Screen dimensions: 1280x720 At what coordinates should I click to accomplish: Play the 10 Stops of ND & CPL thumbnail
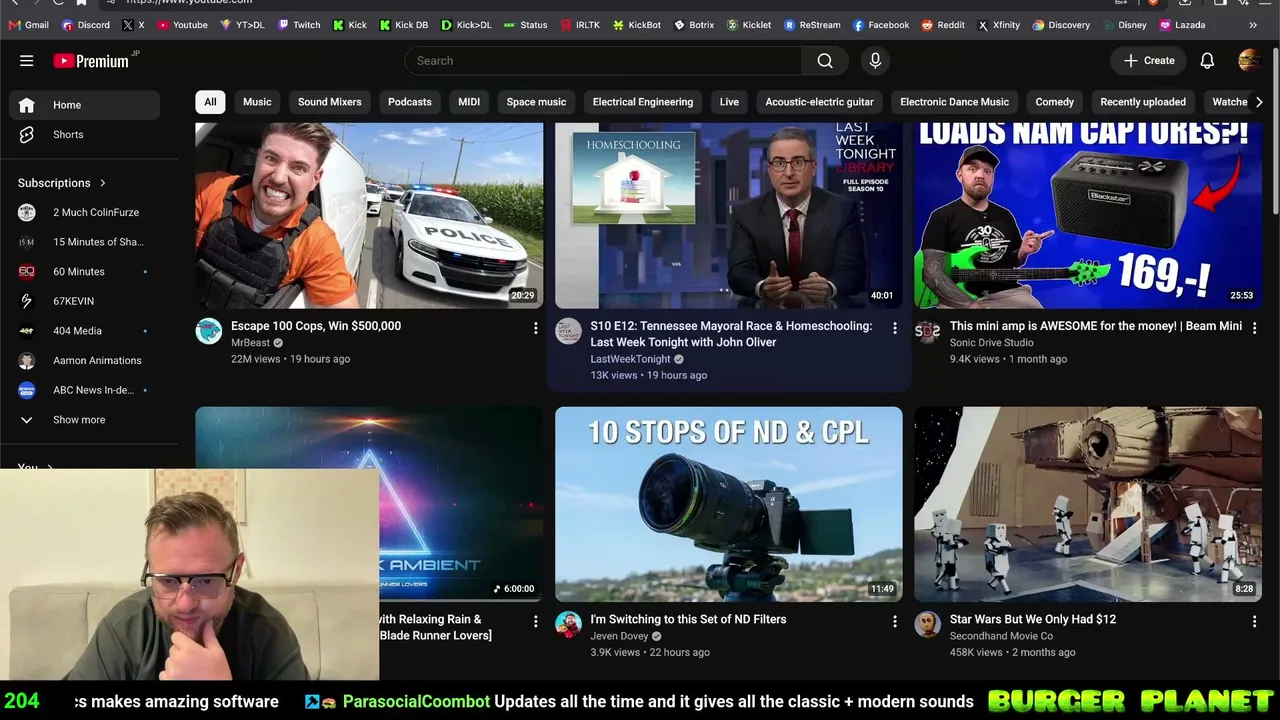coord(729,504)
